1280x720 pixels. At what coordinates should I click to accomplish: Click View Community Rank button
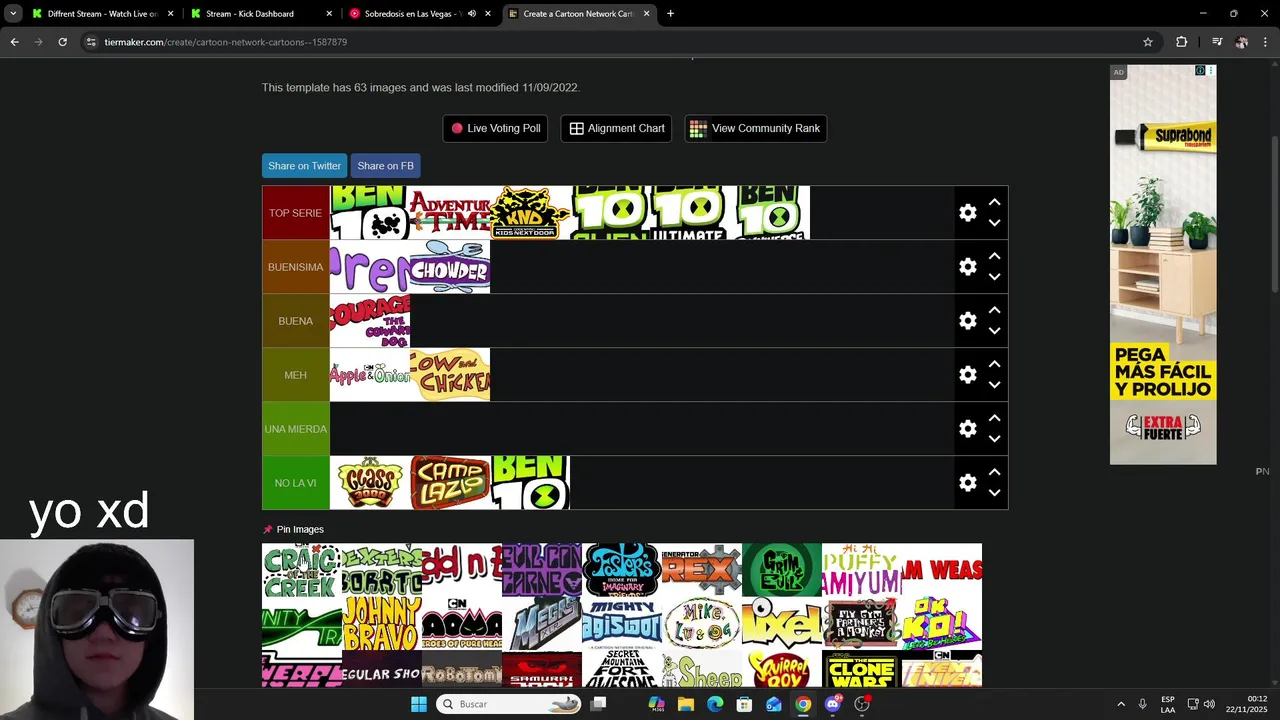(x=755, y=128)
